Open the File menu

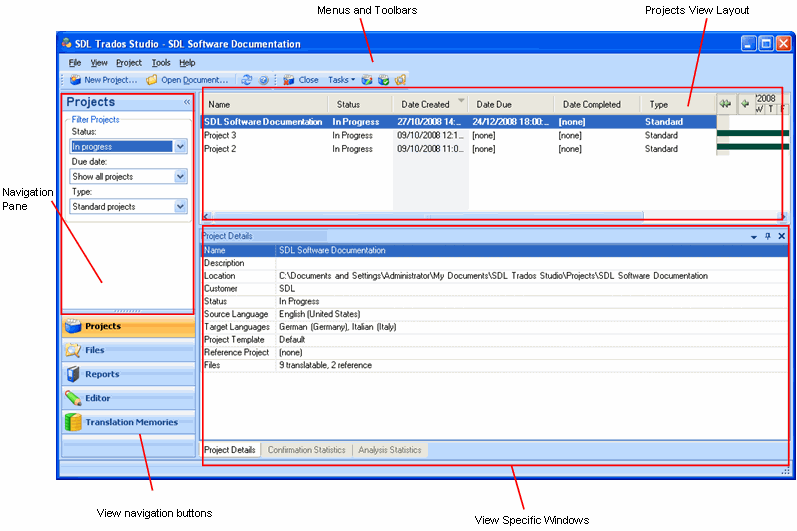(75, 63)
